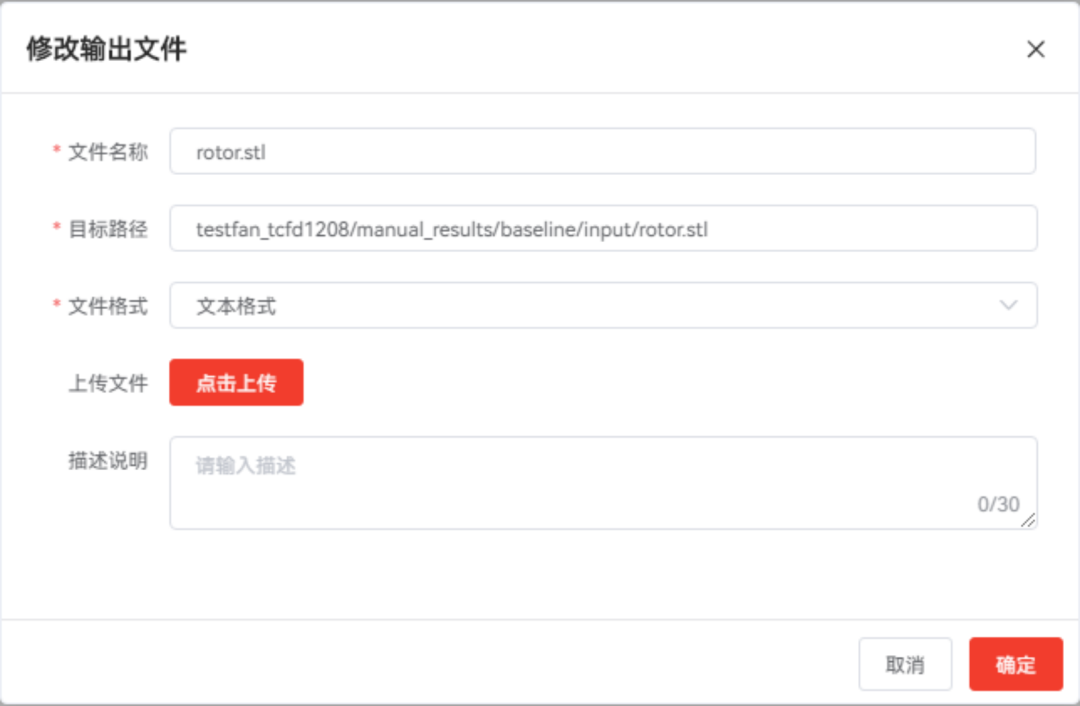Confirm changes with the 确定 button
1080x706 pixels.
pos(1016,664)
